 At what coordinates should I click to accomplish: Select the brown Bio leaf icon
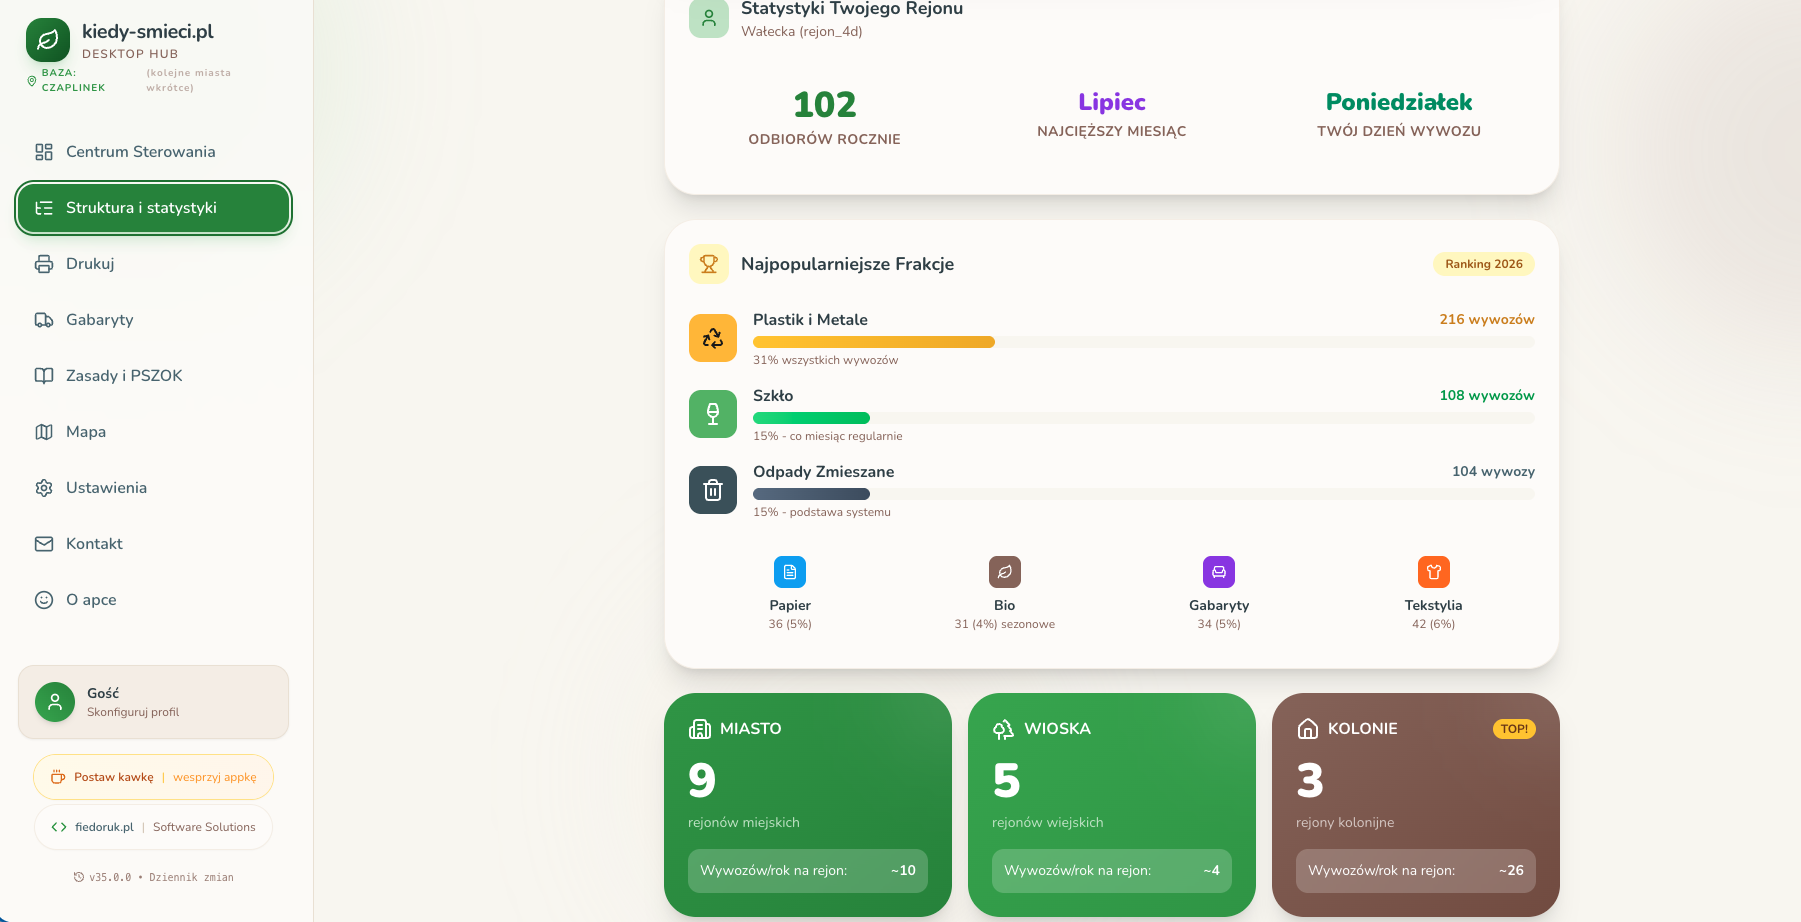click(1004, 572)
